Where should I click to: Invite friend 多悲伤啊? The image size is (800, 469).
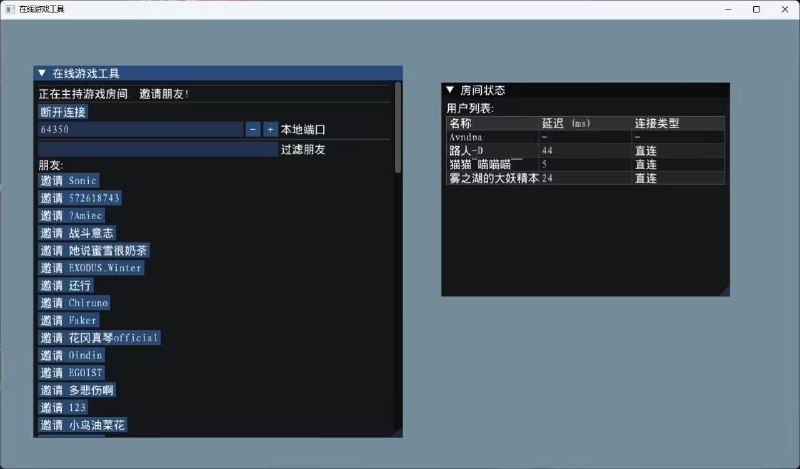coord(77,390)
